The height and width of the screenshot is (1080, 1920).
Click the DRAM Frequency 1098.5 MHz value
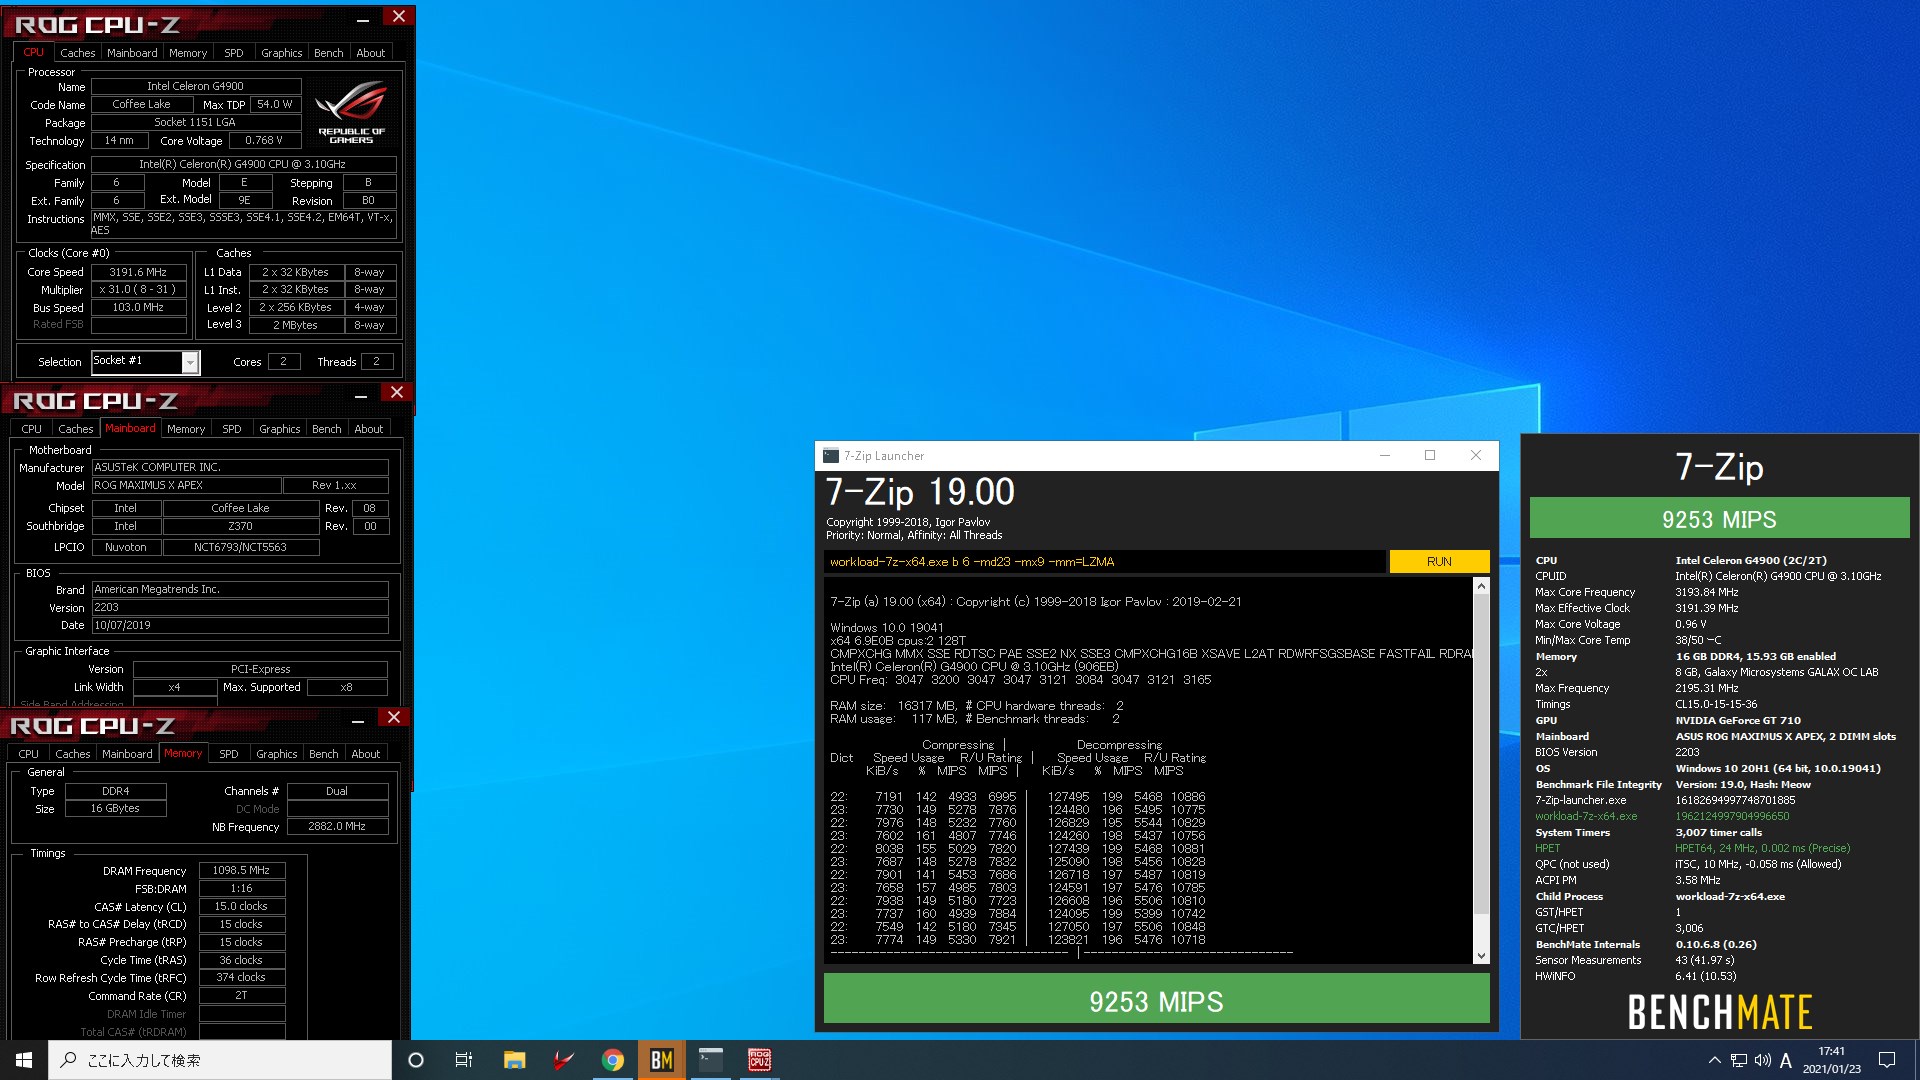pyautogui.click(x=241, y=870)
